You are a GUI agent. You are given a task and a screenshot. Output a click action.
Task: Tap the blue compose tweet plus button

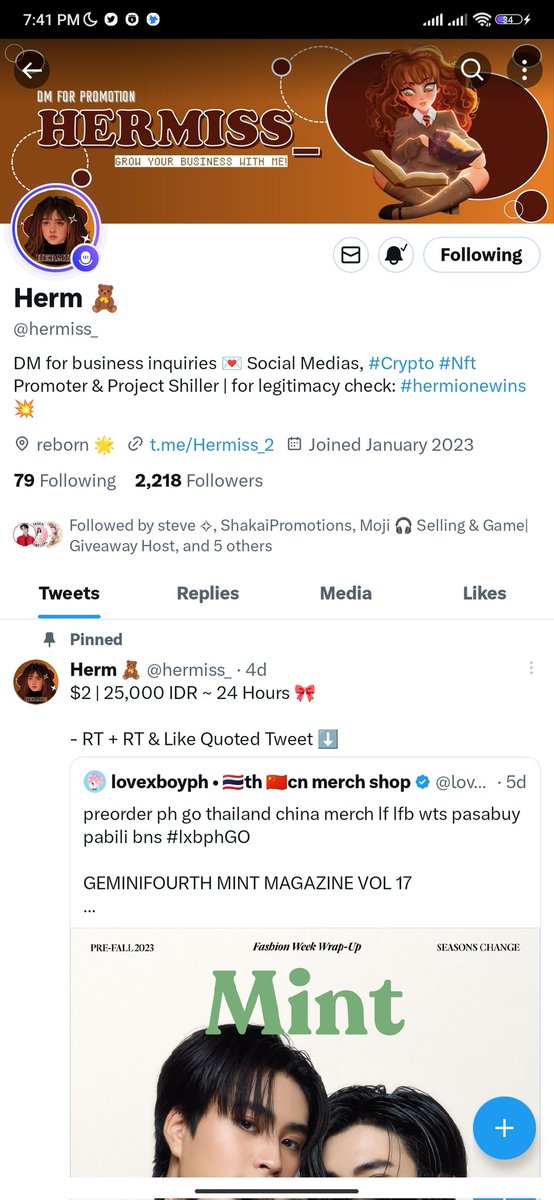[x=504, y=1128]
